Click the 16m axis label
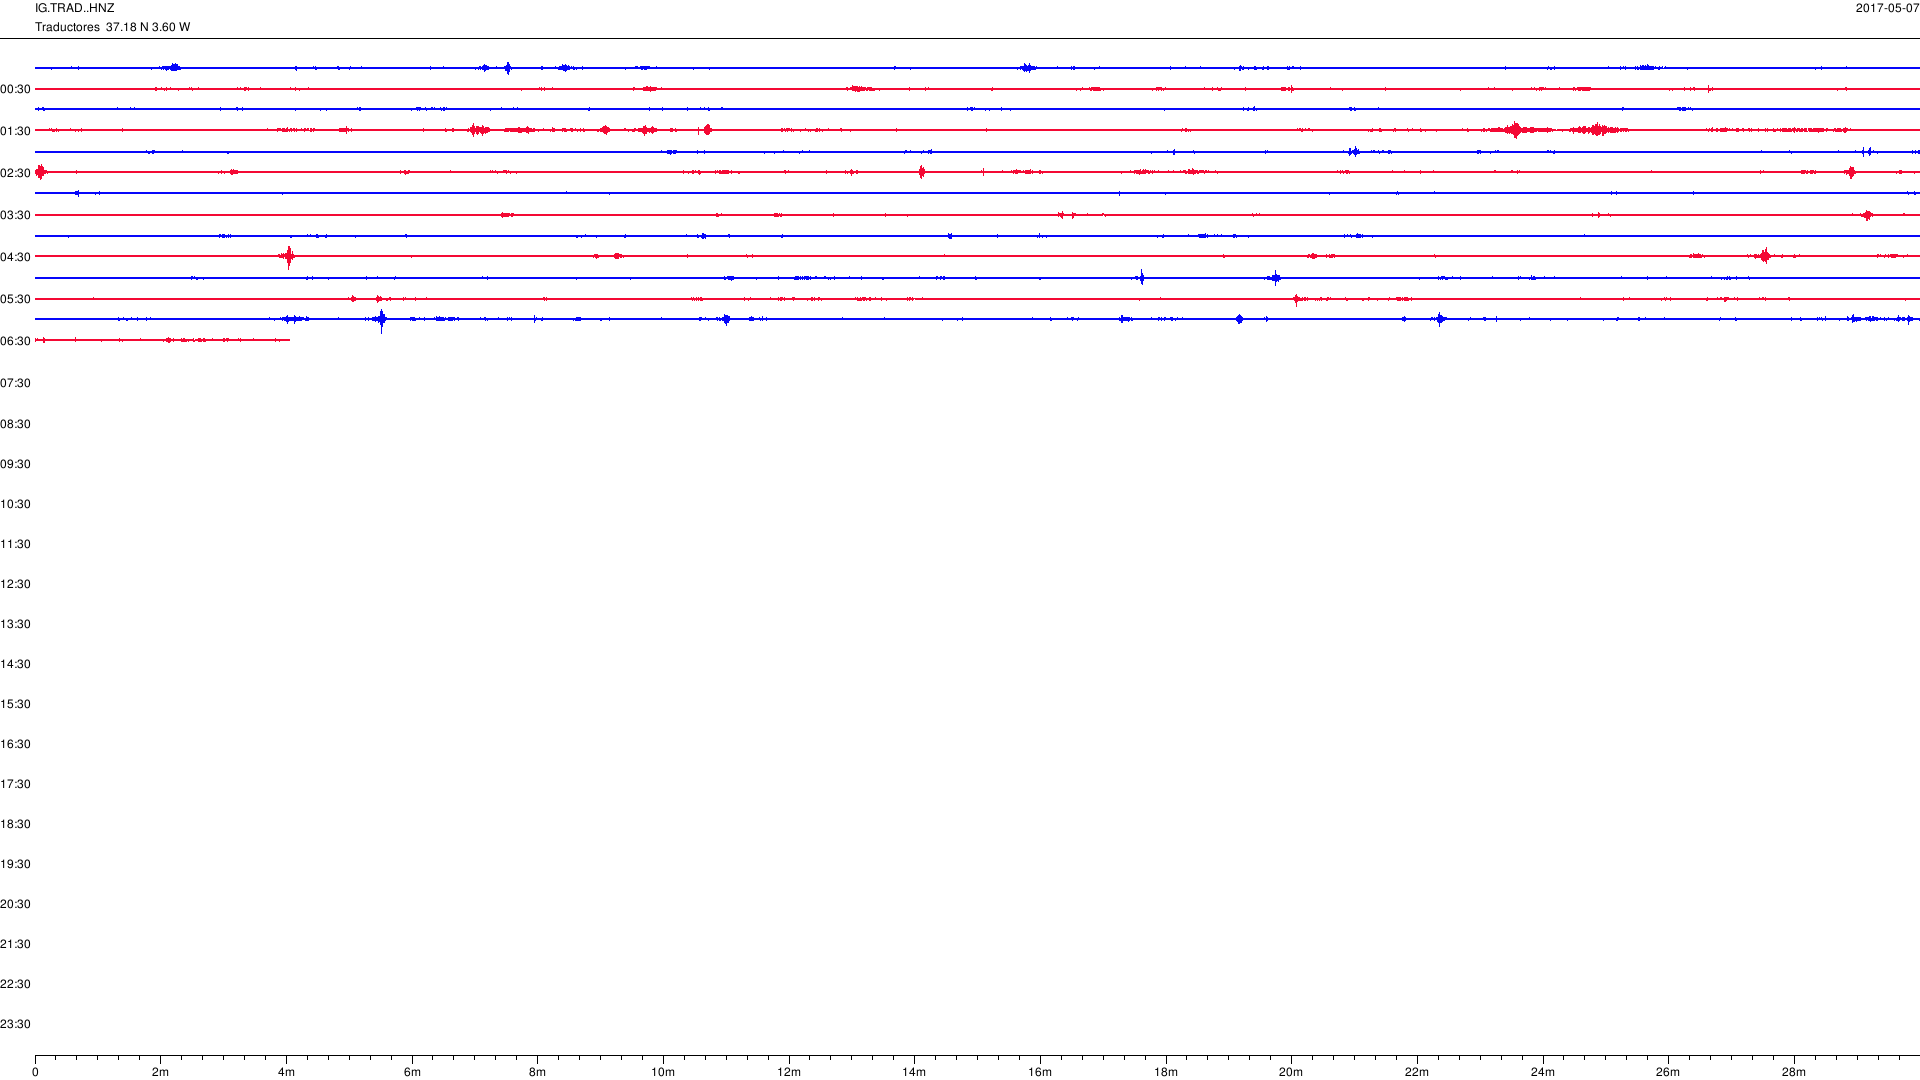 coord(1040,1072)
